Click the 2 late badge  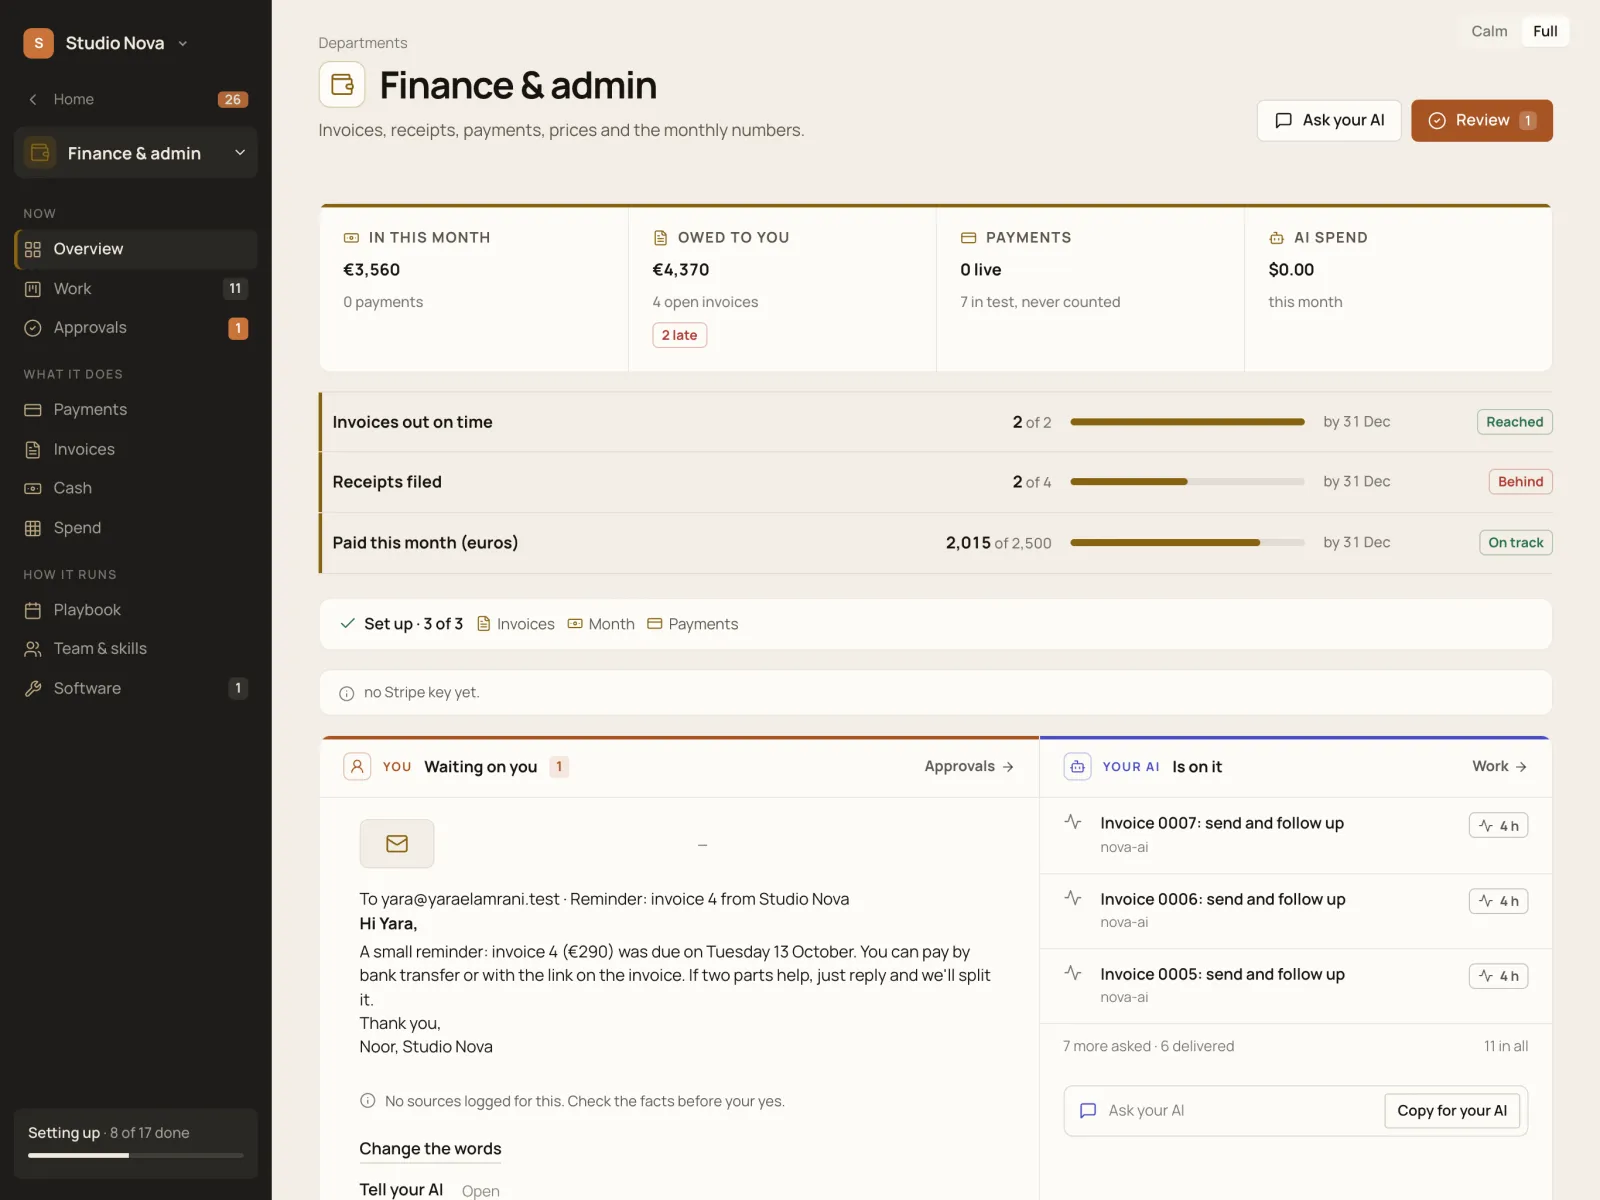[679, 335]
